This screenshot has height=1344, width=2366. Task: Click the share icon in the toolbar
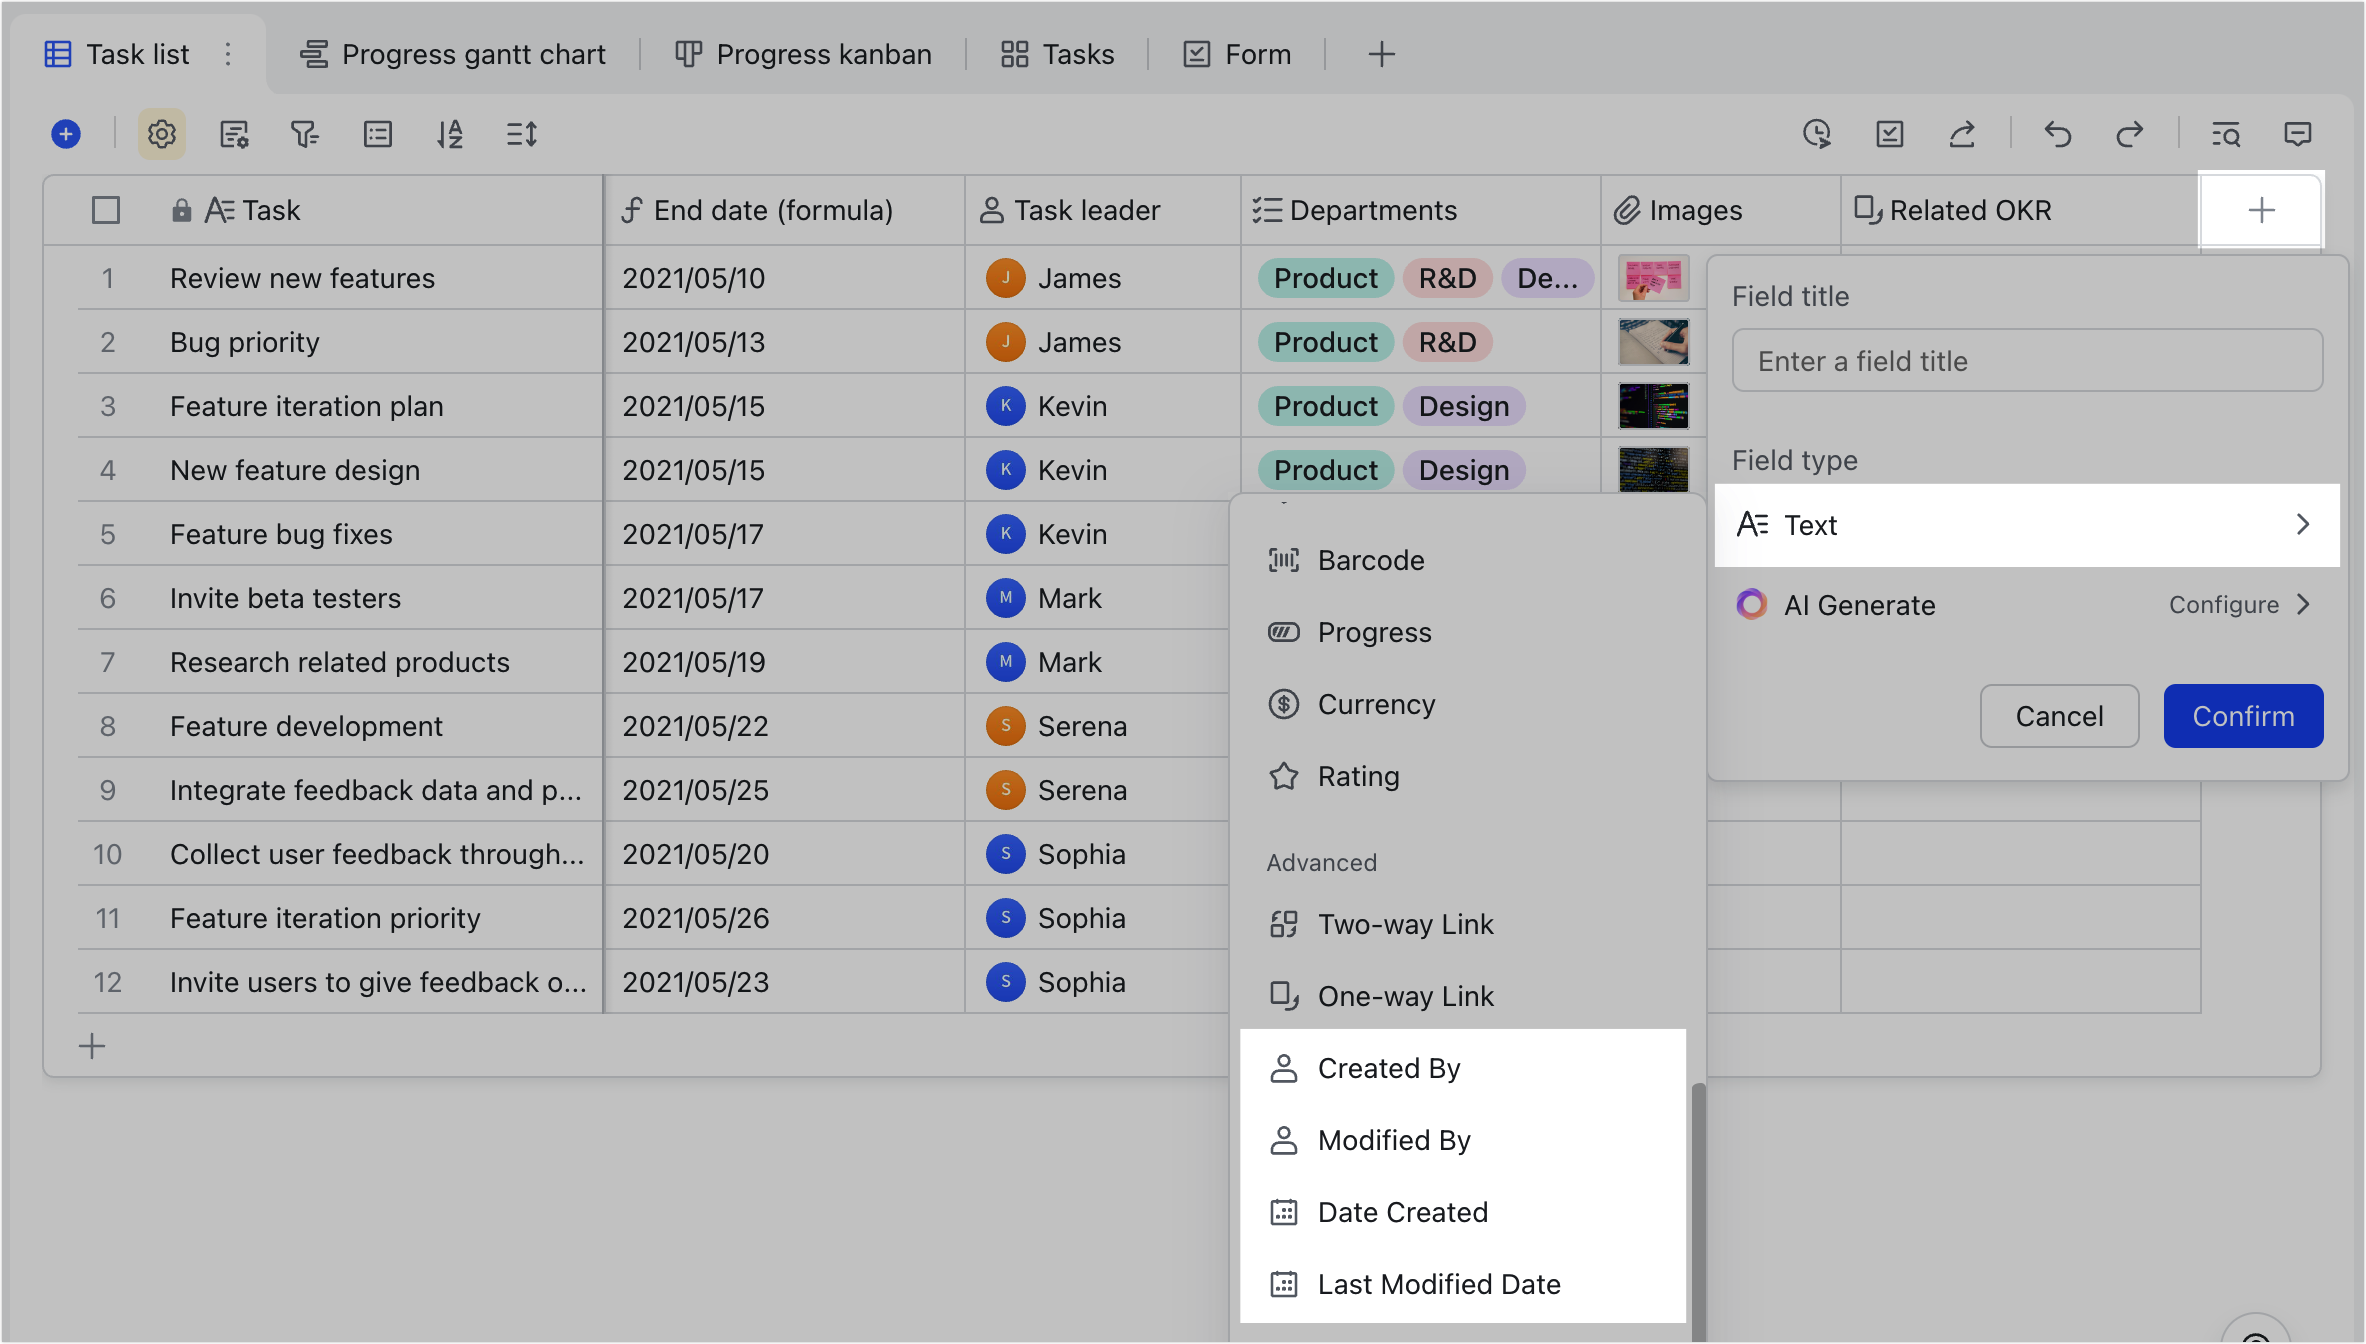click(x=1962, y=133)
